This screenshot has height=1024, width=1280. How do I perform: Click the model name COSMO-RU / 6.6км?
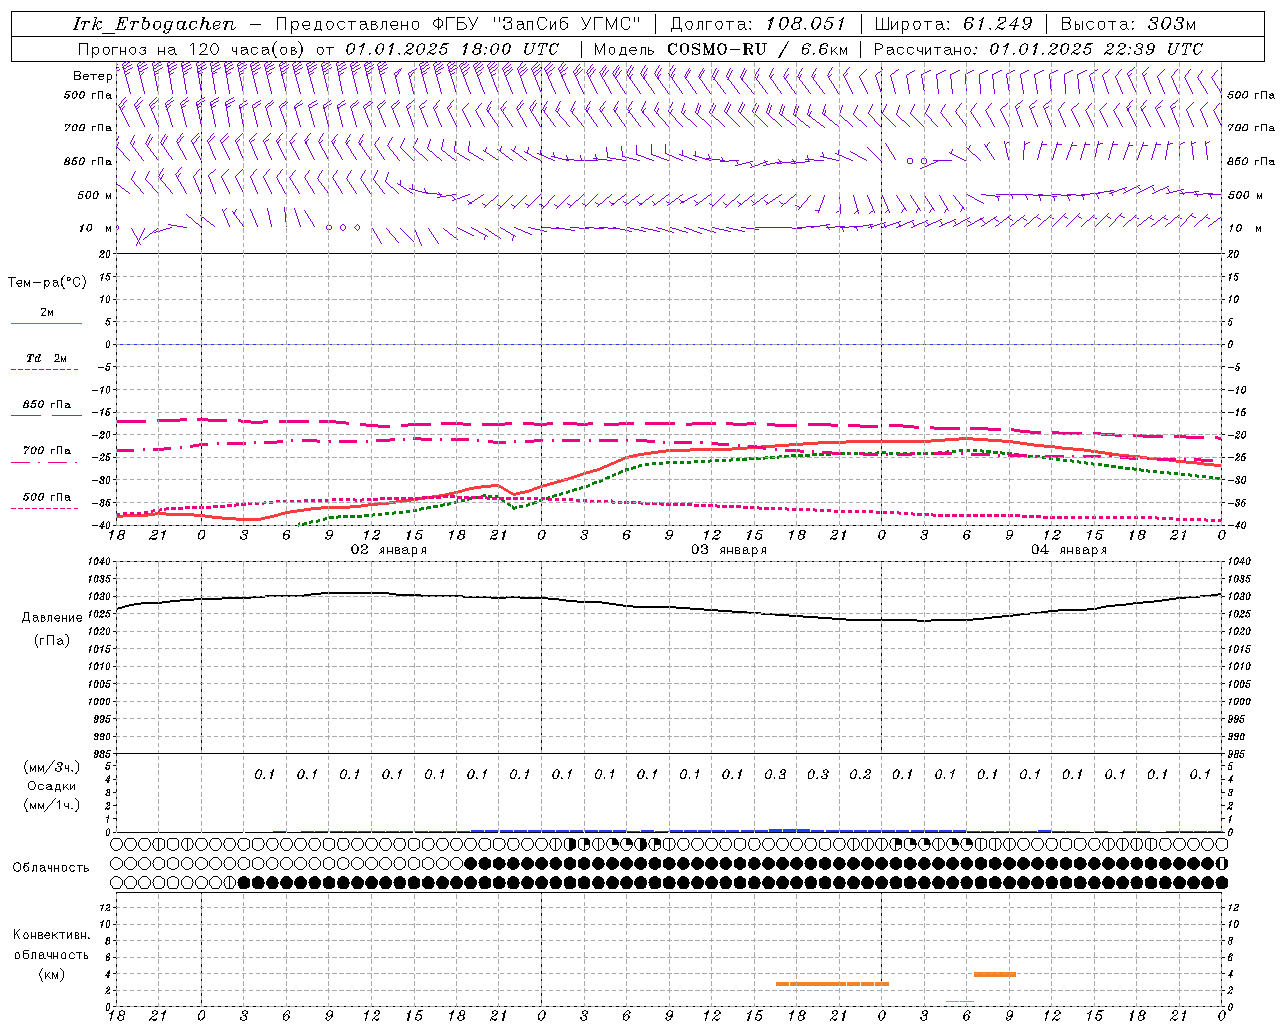pos(758,49)
